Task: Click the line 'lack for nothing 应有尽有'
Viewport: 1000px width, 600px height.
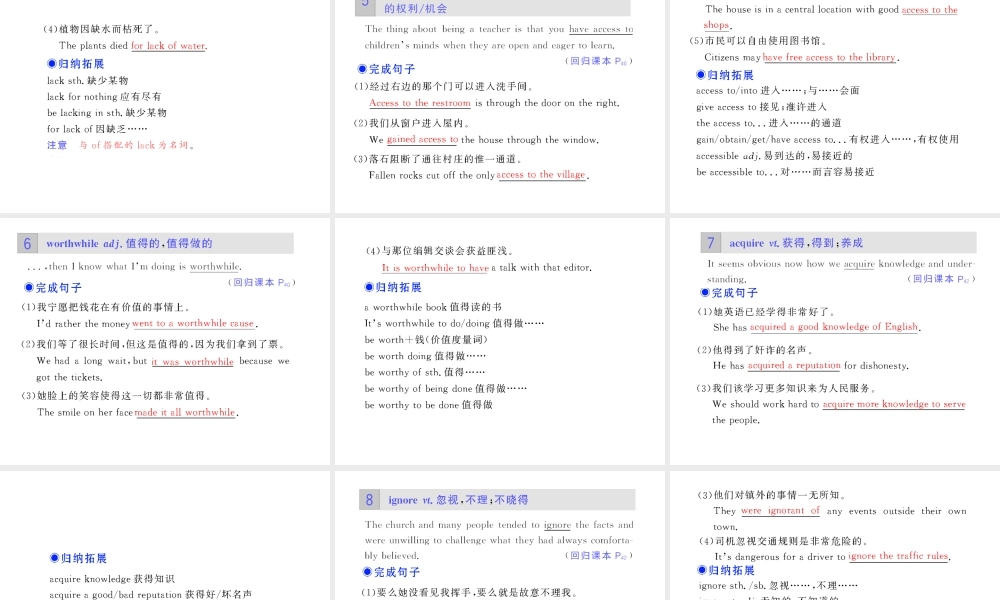Action: (x=104, y=97)
